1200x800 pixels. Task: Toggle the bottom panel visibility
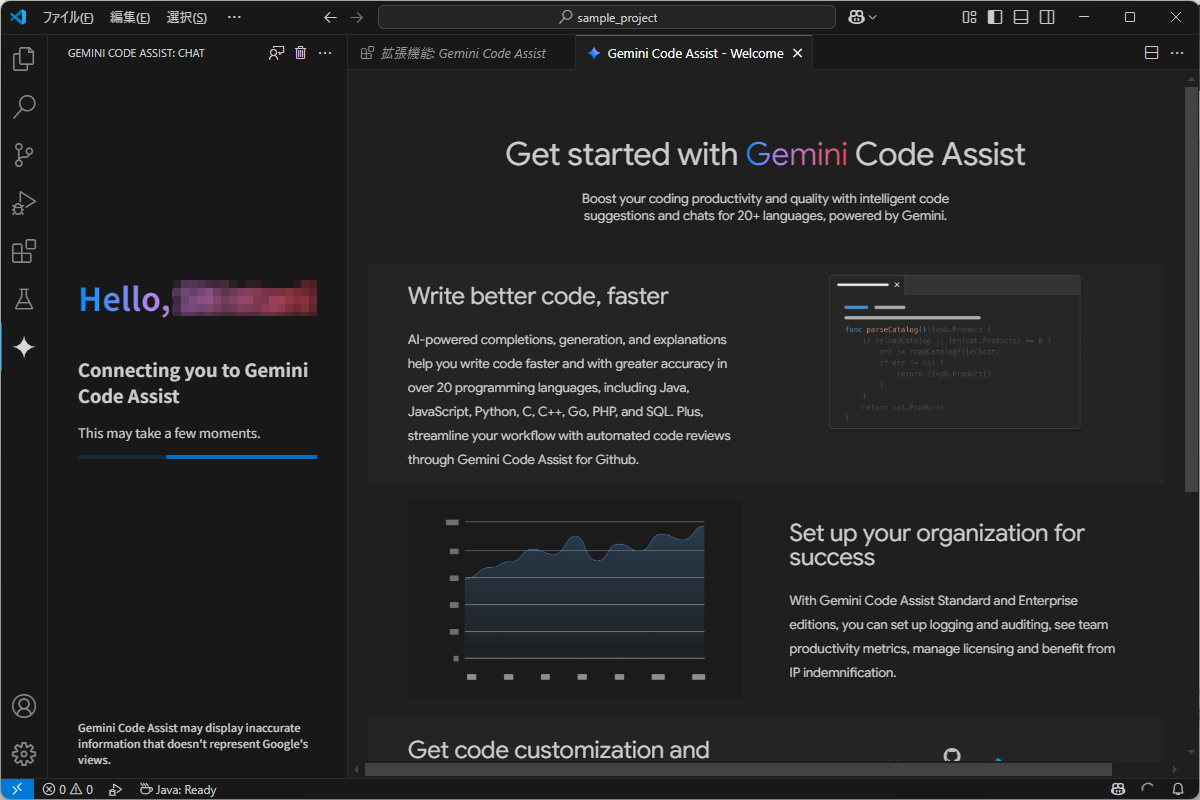coord(1020,16)
